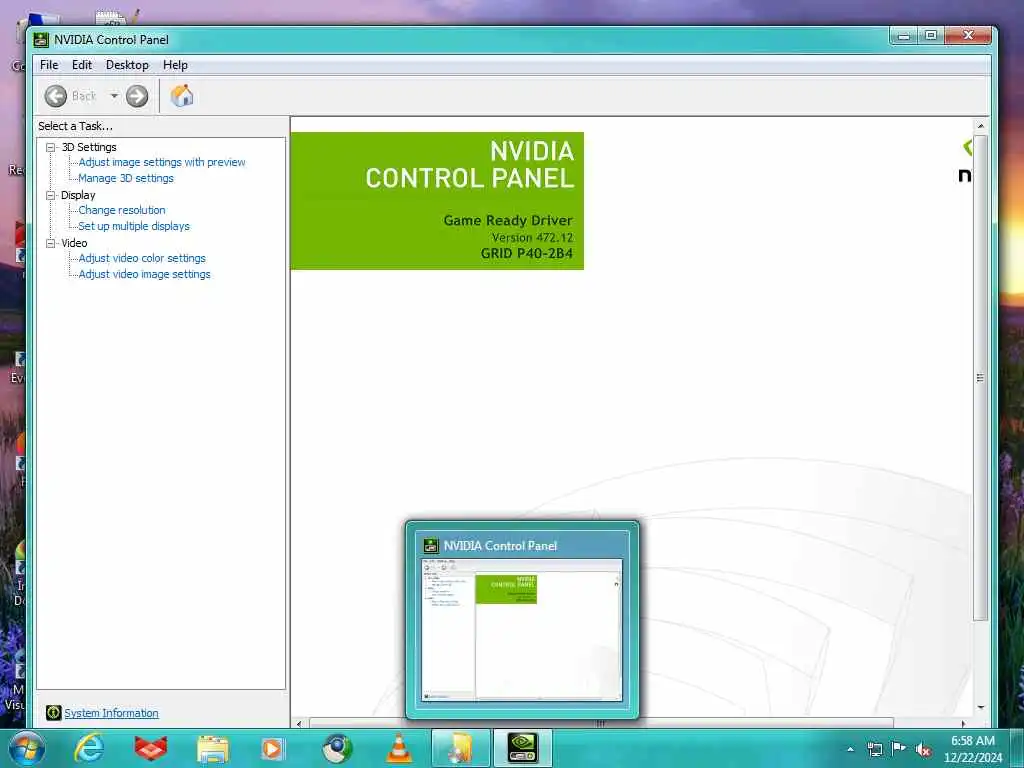Open Adjust video color settings

(x=142, y=258)
